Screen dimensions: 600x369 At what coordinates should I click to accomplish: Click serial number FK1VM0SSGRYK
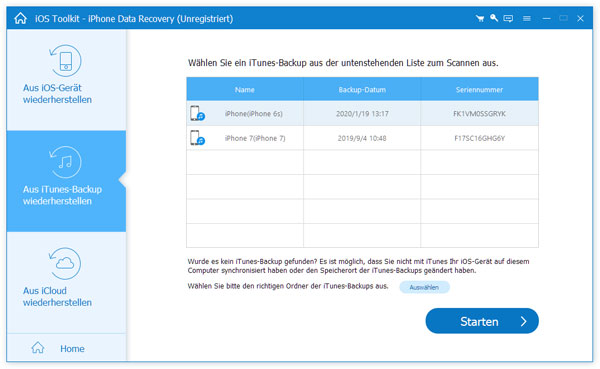pyautogui.click(x=479, y=114)
